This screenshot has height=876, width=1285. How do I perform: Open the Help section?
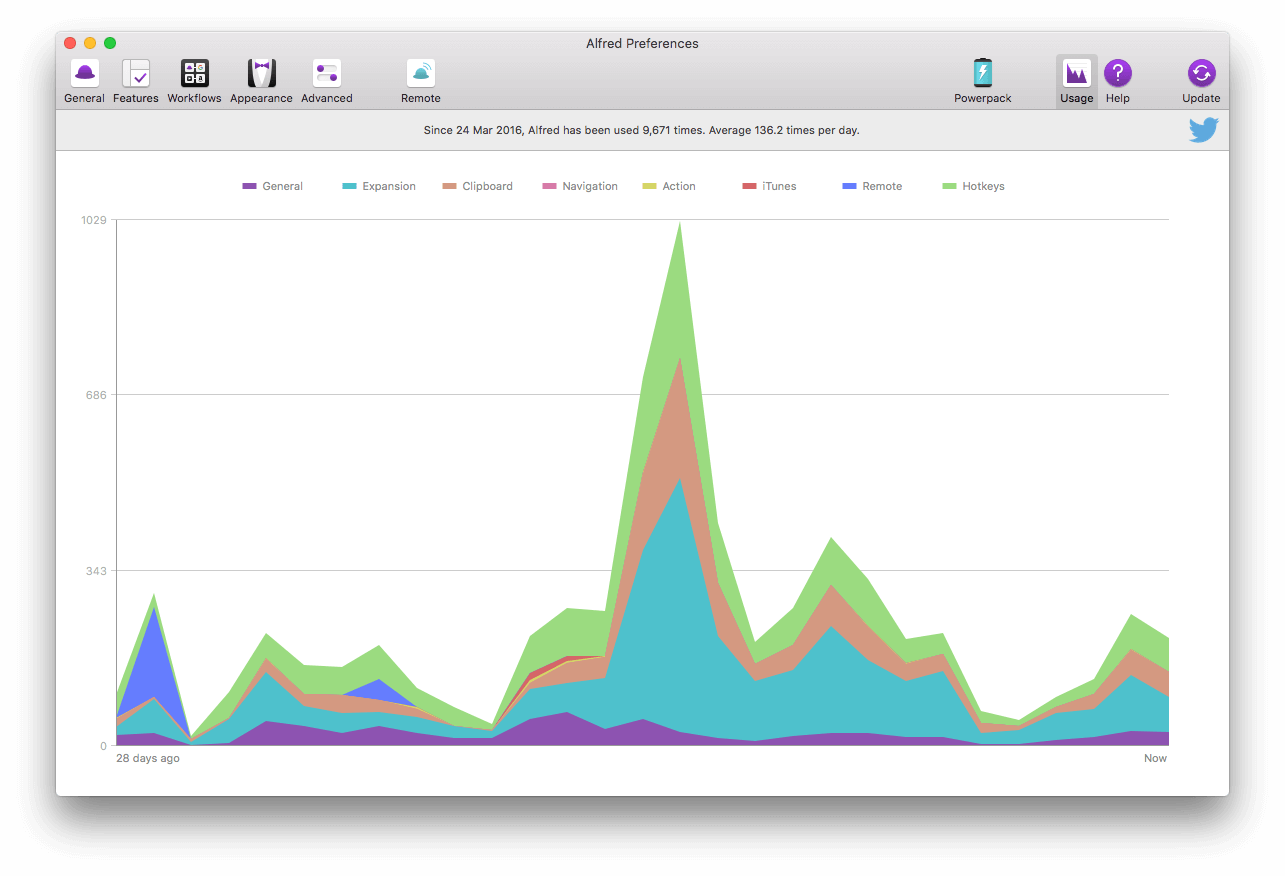(x=1117, y=81)
